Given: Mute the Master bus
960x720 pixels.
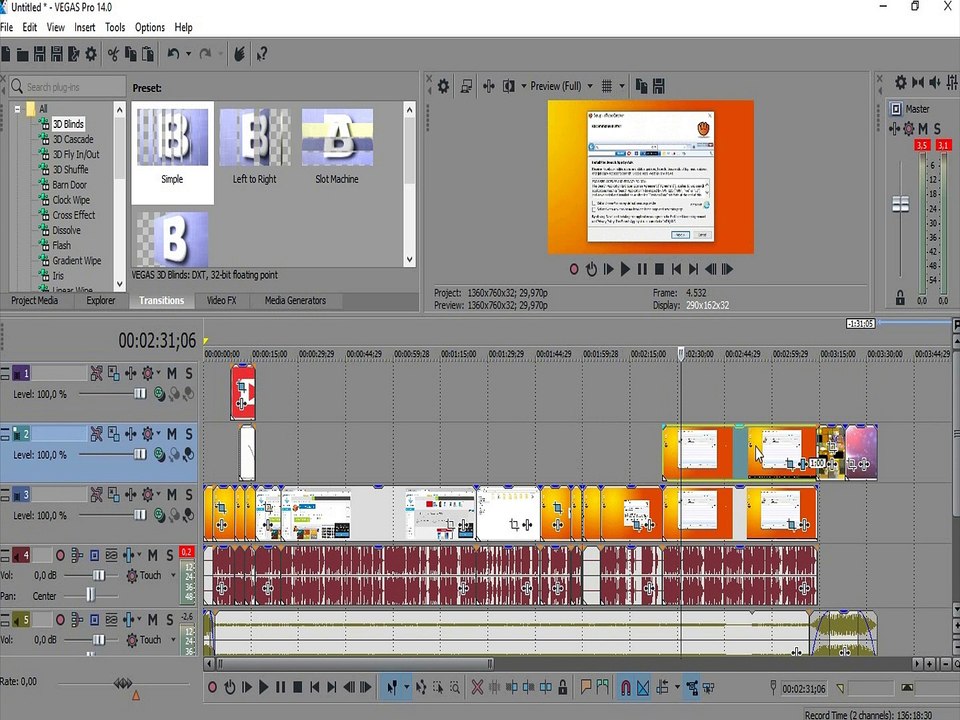Looking at the screenshot, I should click(x=923, y=129).
